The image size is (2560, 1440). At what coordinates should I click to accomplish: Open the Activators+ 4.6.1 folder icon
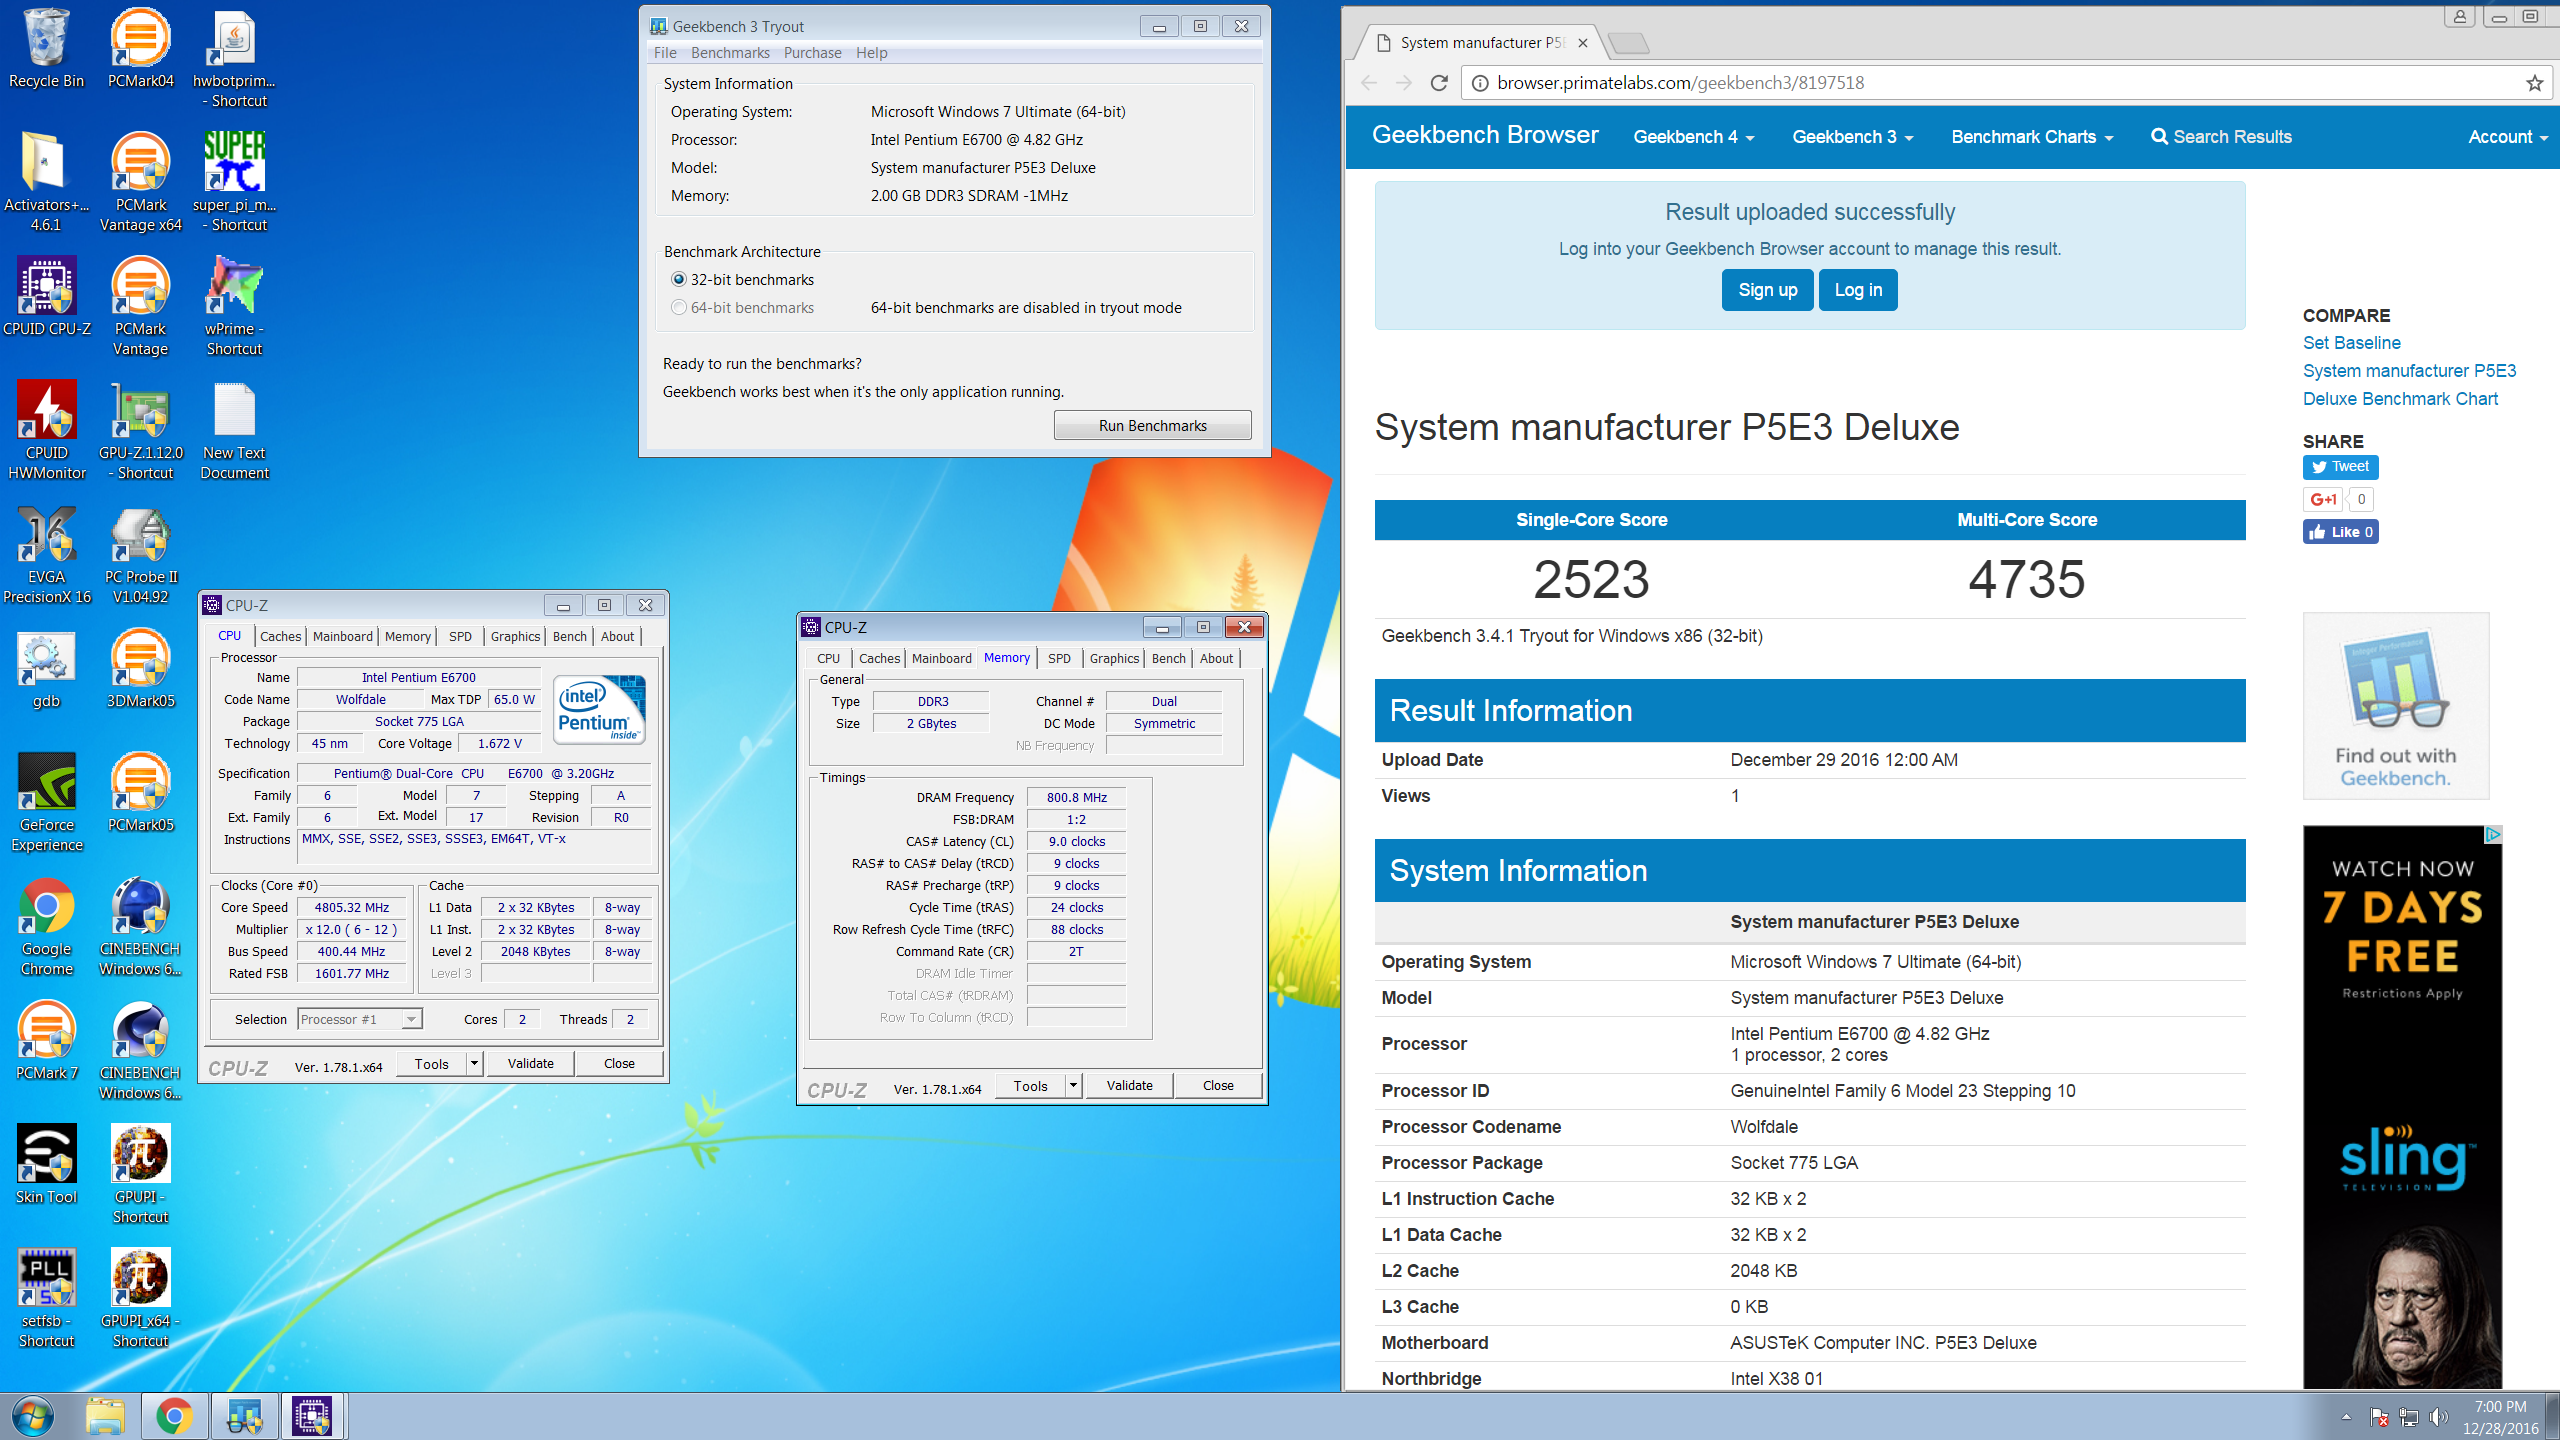pyautogui.click(x=46, y=182)
